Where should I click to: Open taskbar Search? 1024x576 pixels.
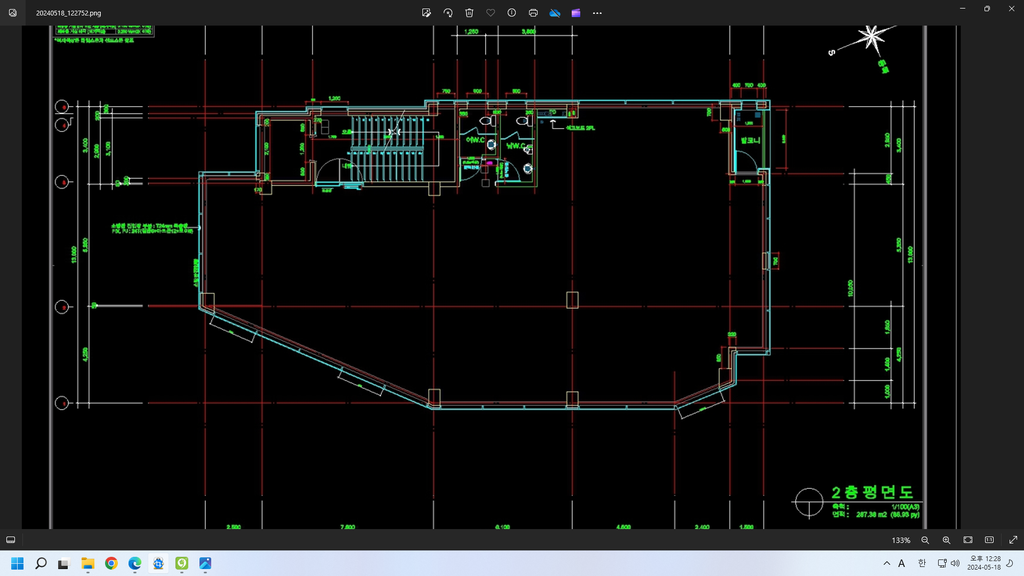(41, 563)
